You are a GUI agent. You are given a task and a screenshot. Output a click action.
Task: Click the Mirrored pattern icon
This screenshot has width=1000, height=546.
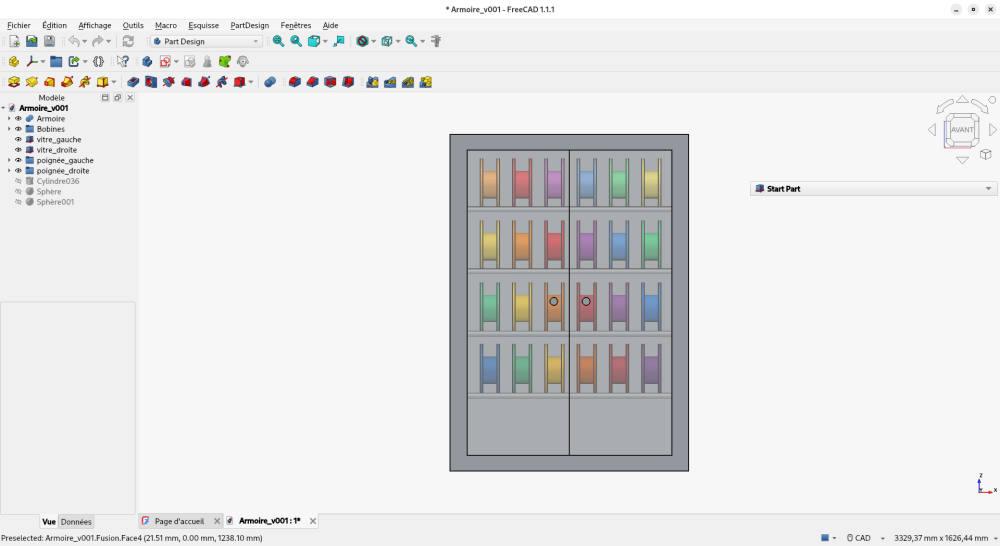click(x=372, y=82)
